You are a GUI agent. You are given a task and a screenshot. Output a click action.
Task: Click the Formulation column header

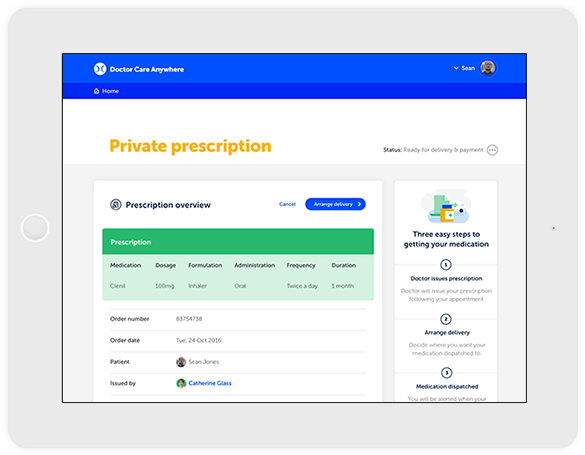point(205,265)
